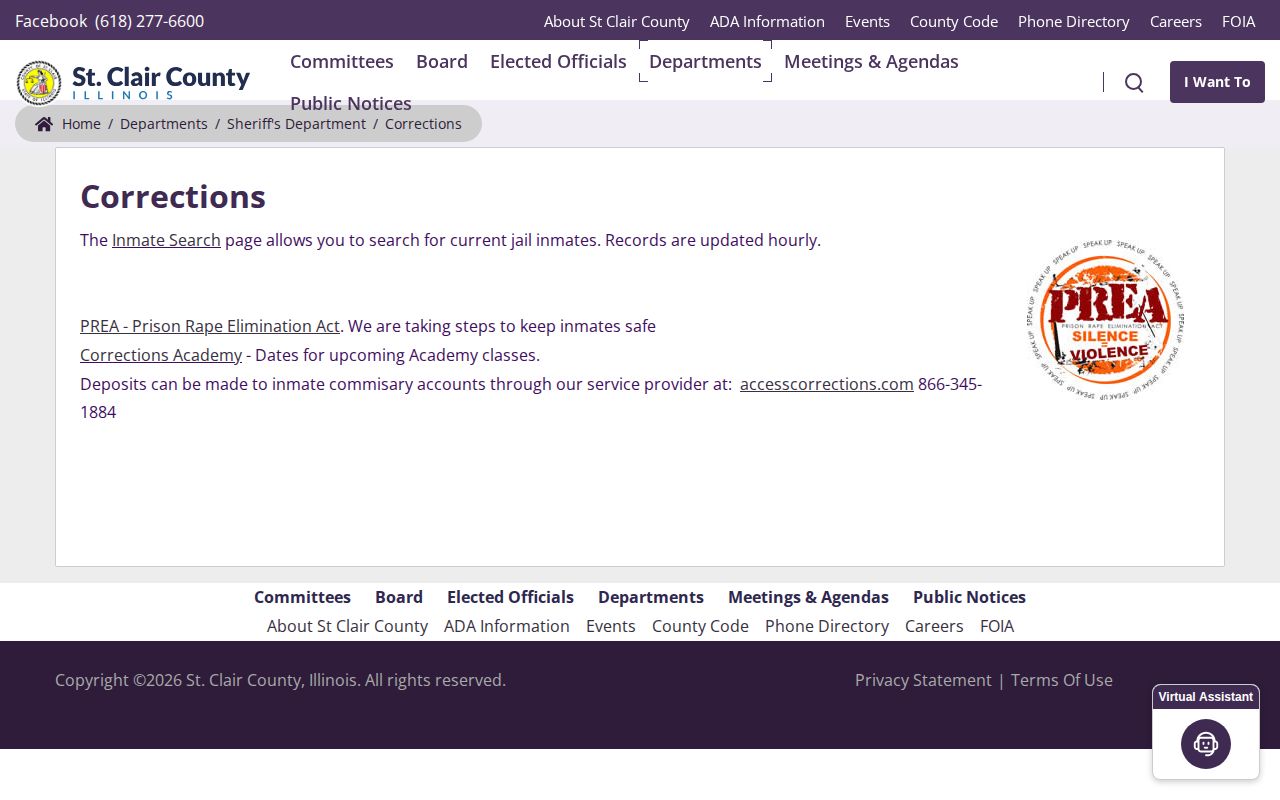Open Meetings & Agendas in footer navigation

(808, 597)
